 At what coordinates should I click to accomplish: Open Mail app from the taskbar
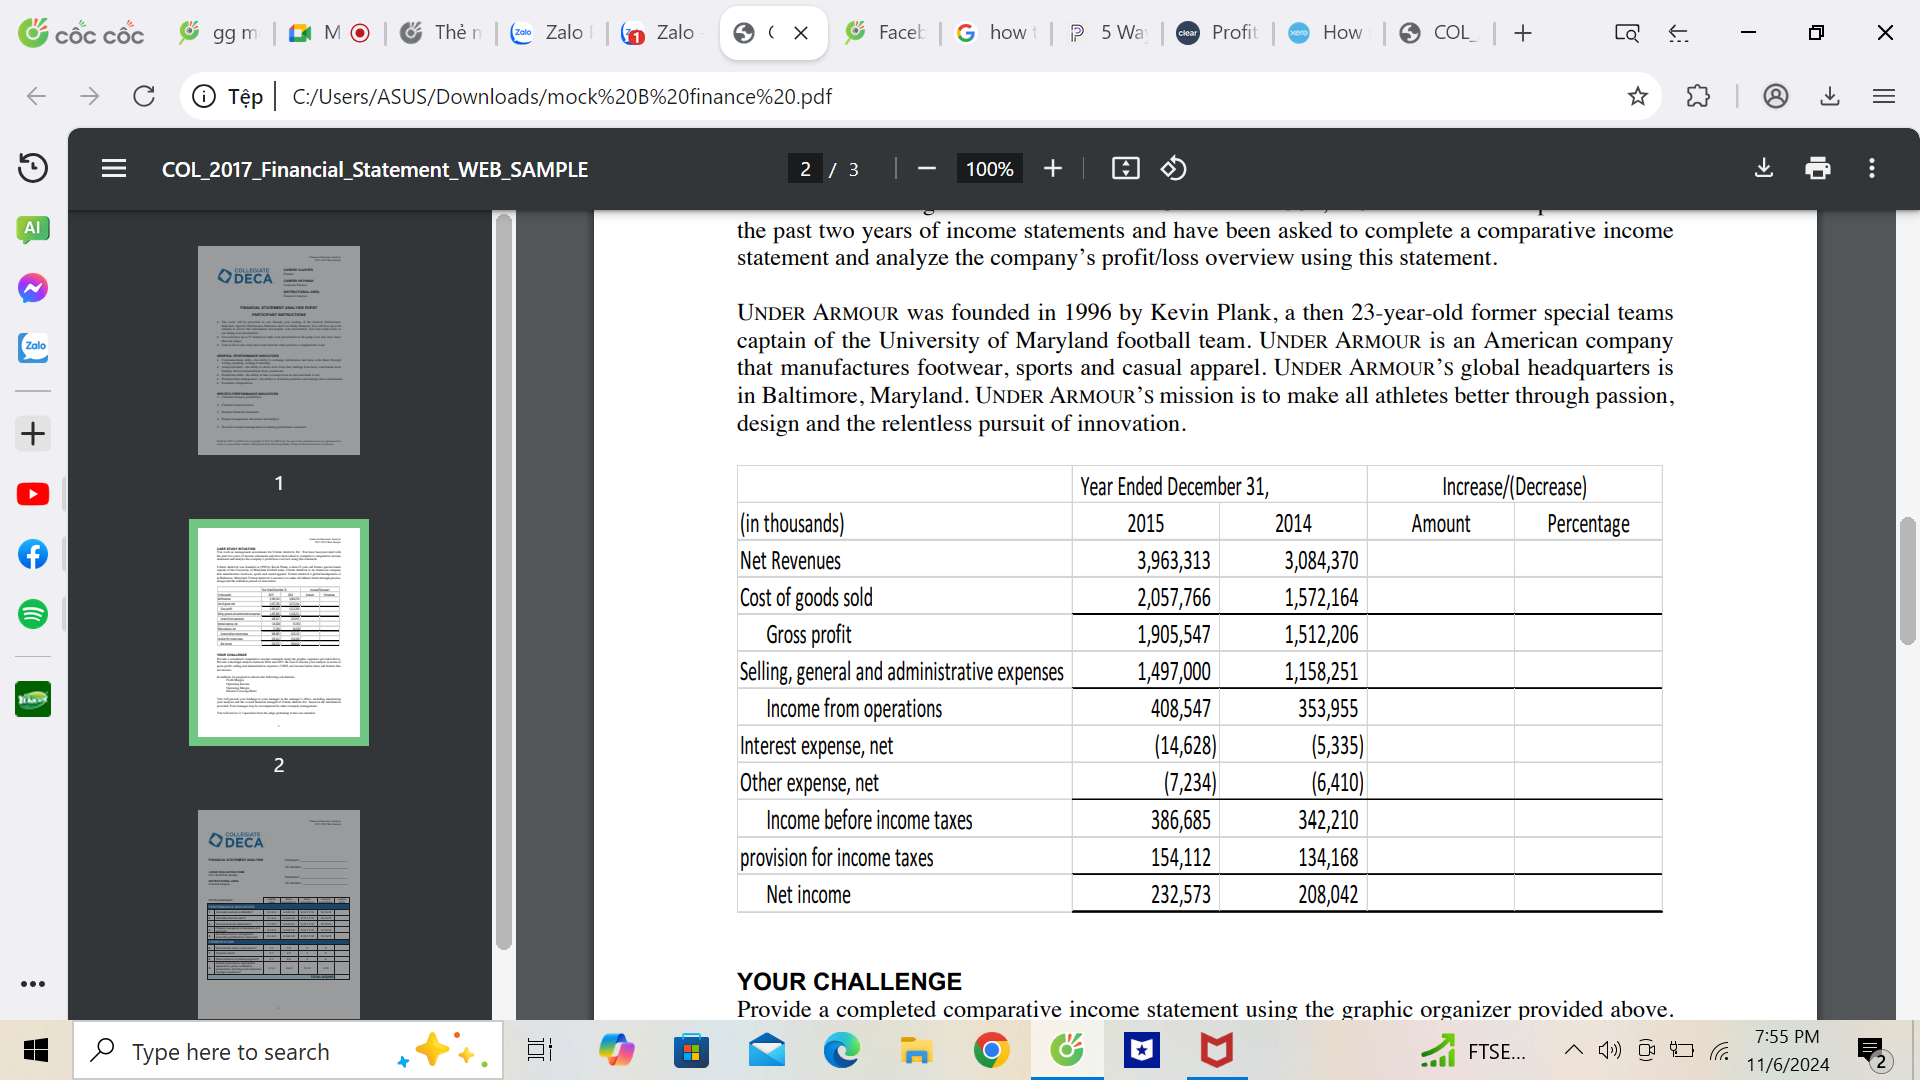(x=767, y=1051)
